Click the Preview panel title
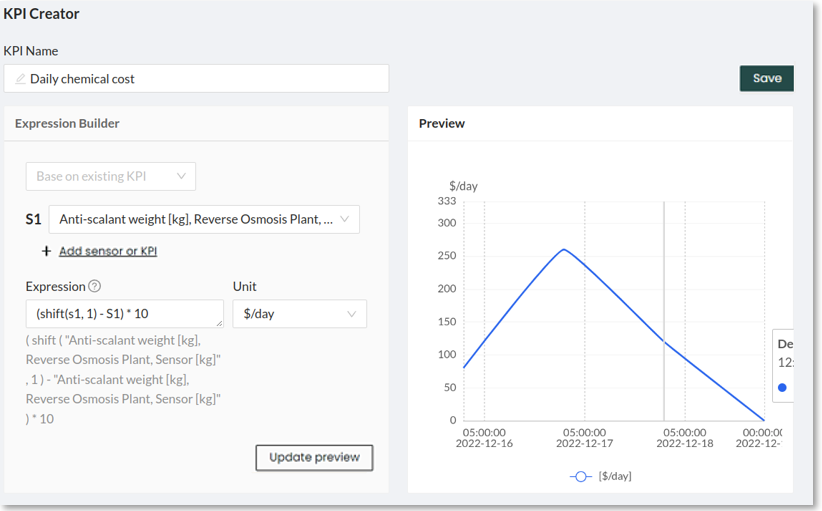The height and width of the screenshot is (511, 822). (x=442, y=123)
